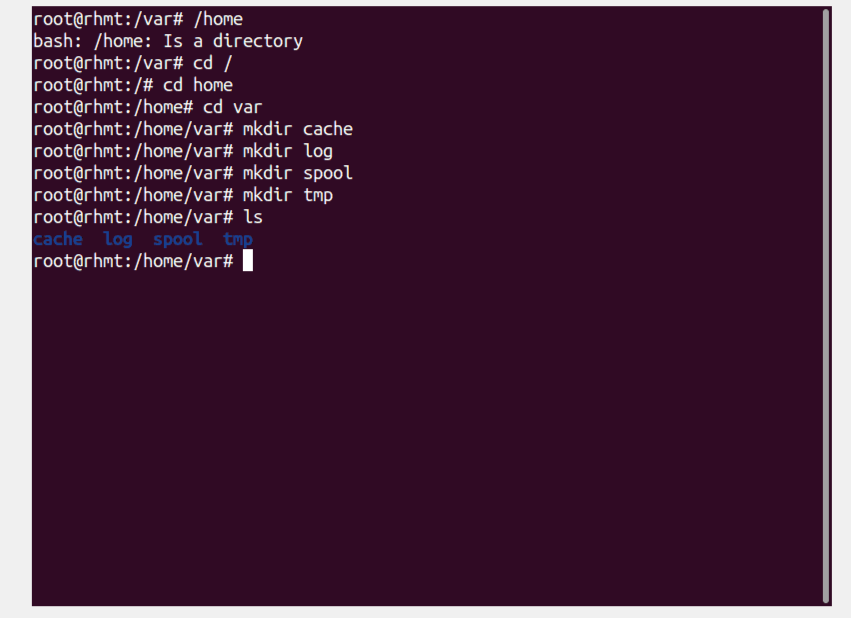The width and height of the screenshot is (851, 618).
Task: Click the 'root@rhmt:/home#' prompt text
Action: point(113,107)
